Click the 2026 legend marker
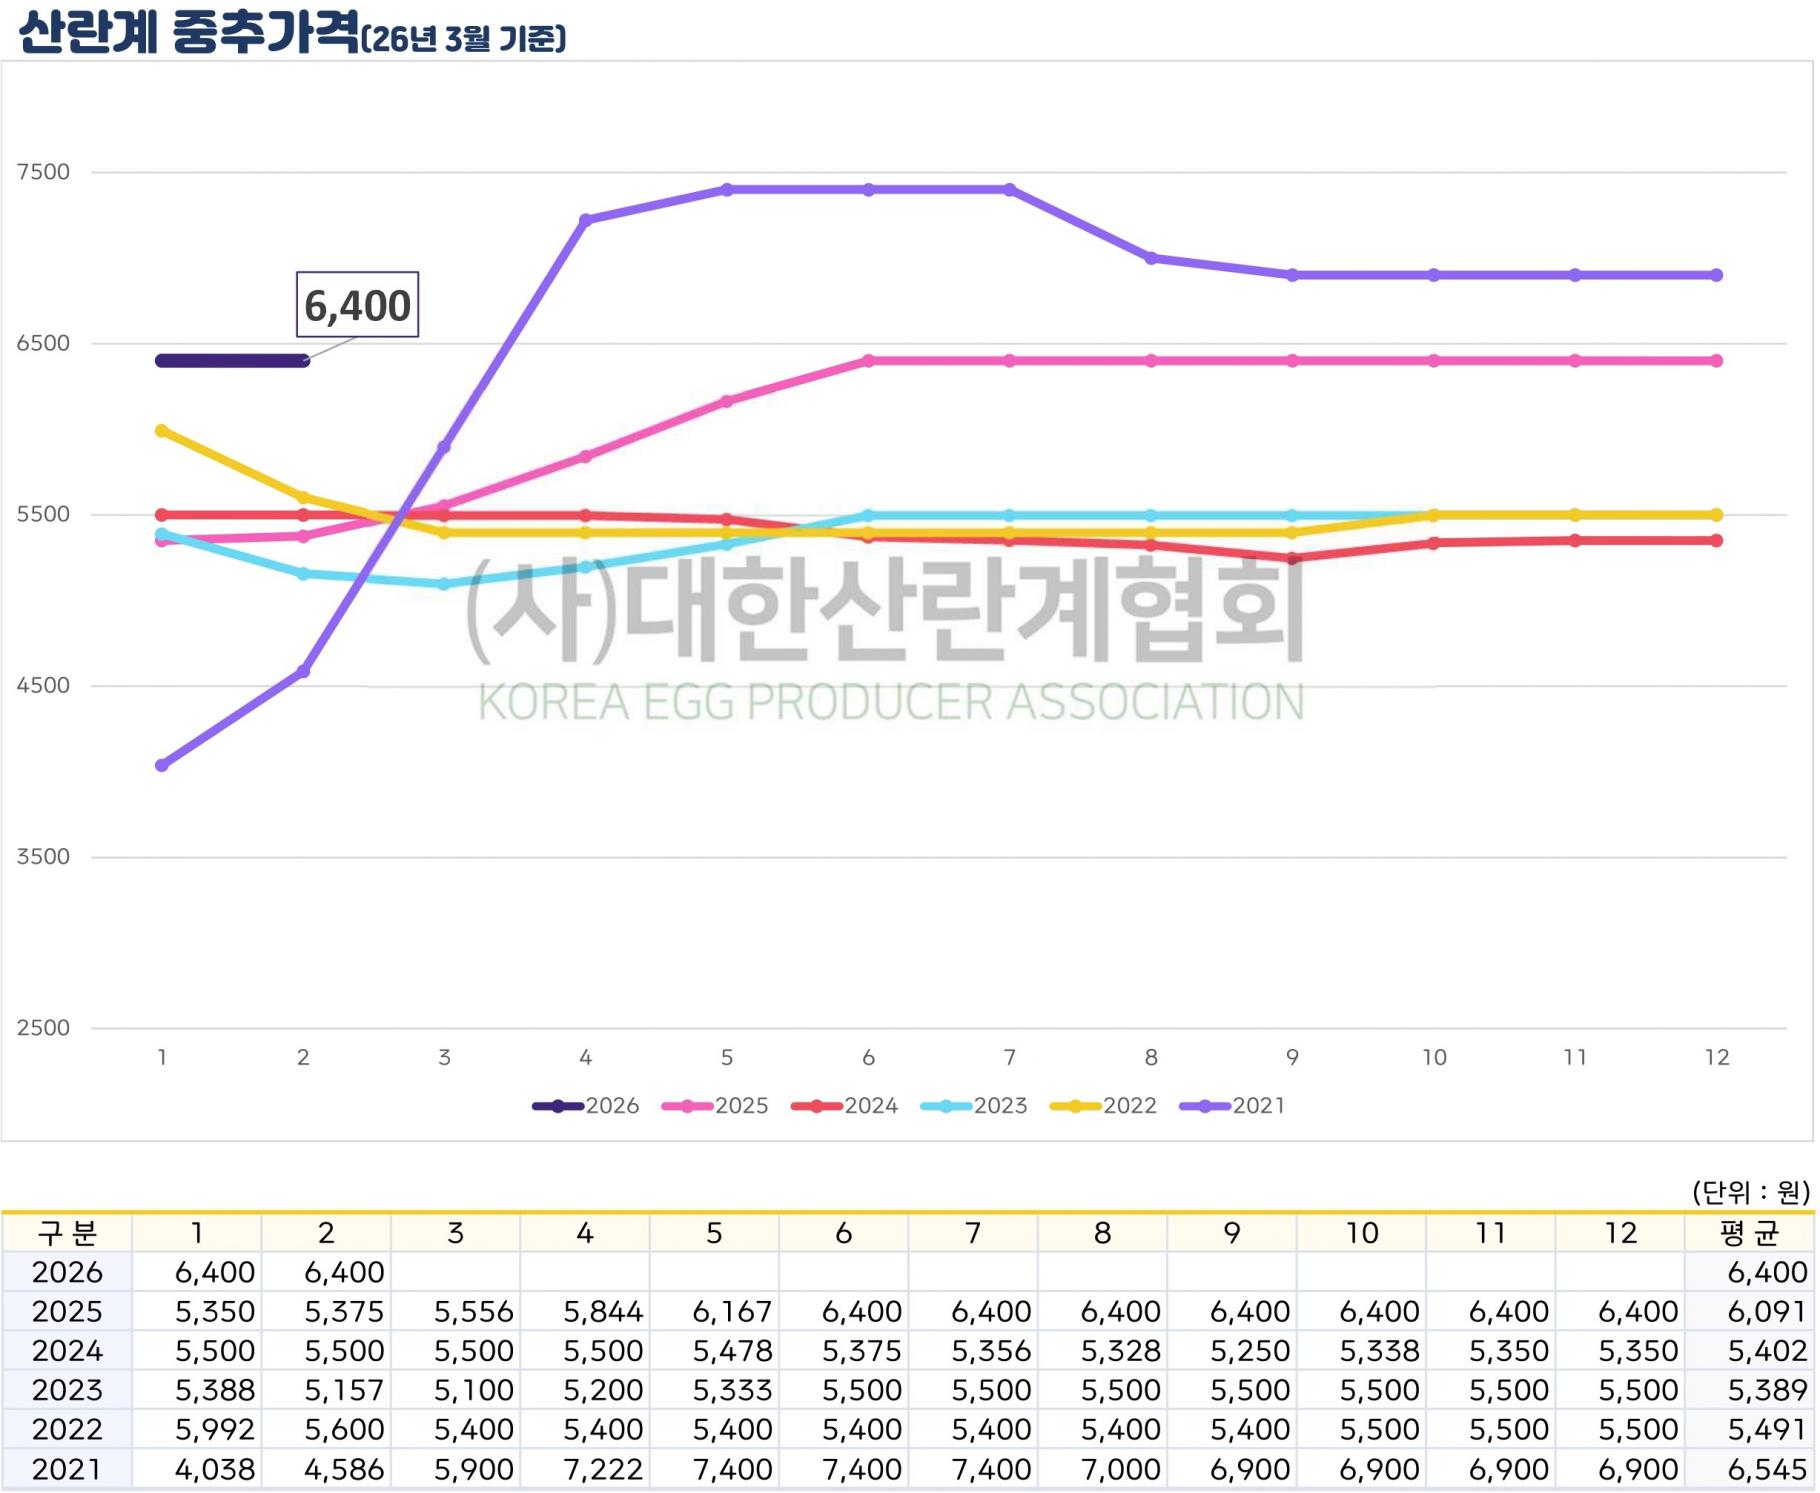1820x1493 pixels. pyautogui.click(x=558, y=1106)
